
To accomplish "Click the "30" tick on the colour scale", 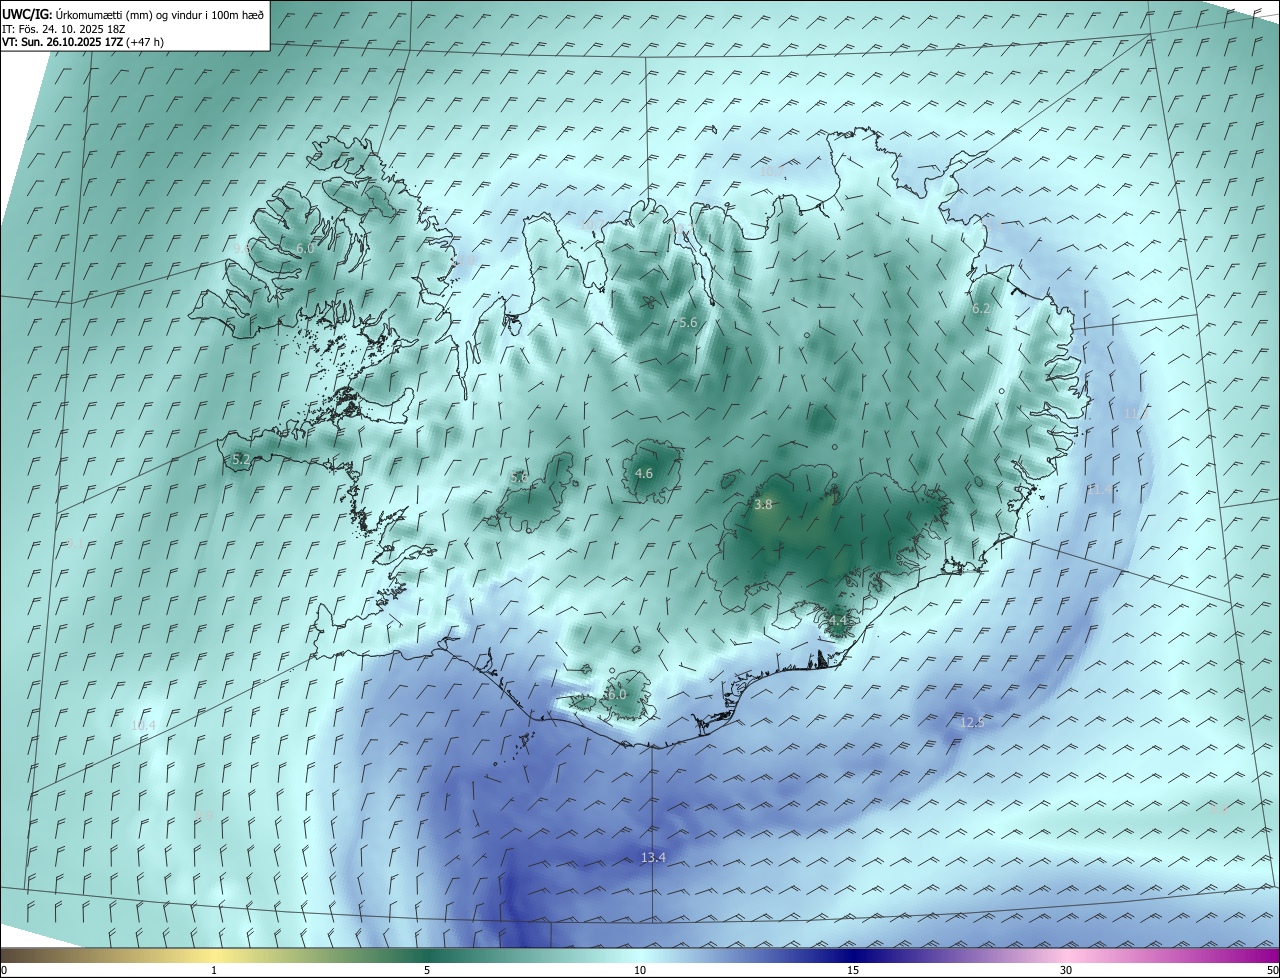I will coord(1066,971).
